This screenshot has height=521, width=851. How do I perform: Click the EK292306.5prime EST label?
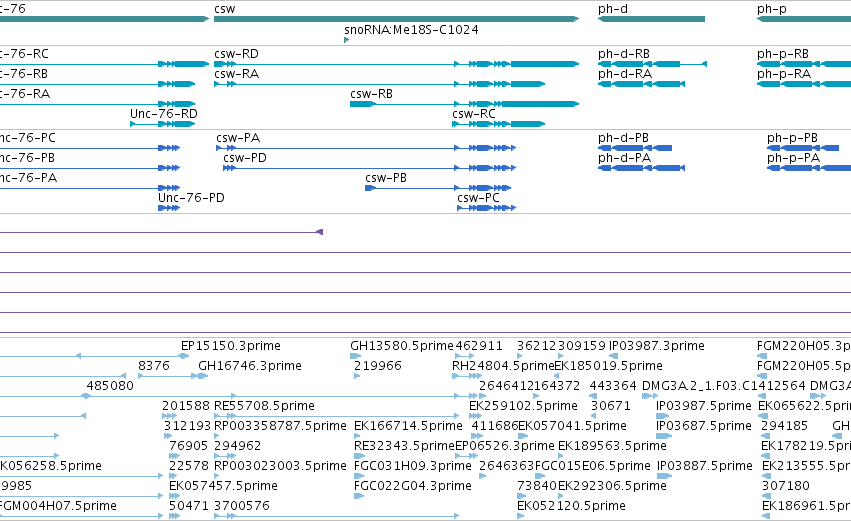pyautogui.click(x=612, y=486)
